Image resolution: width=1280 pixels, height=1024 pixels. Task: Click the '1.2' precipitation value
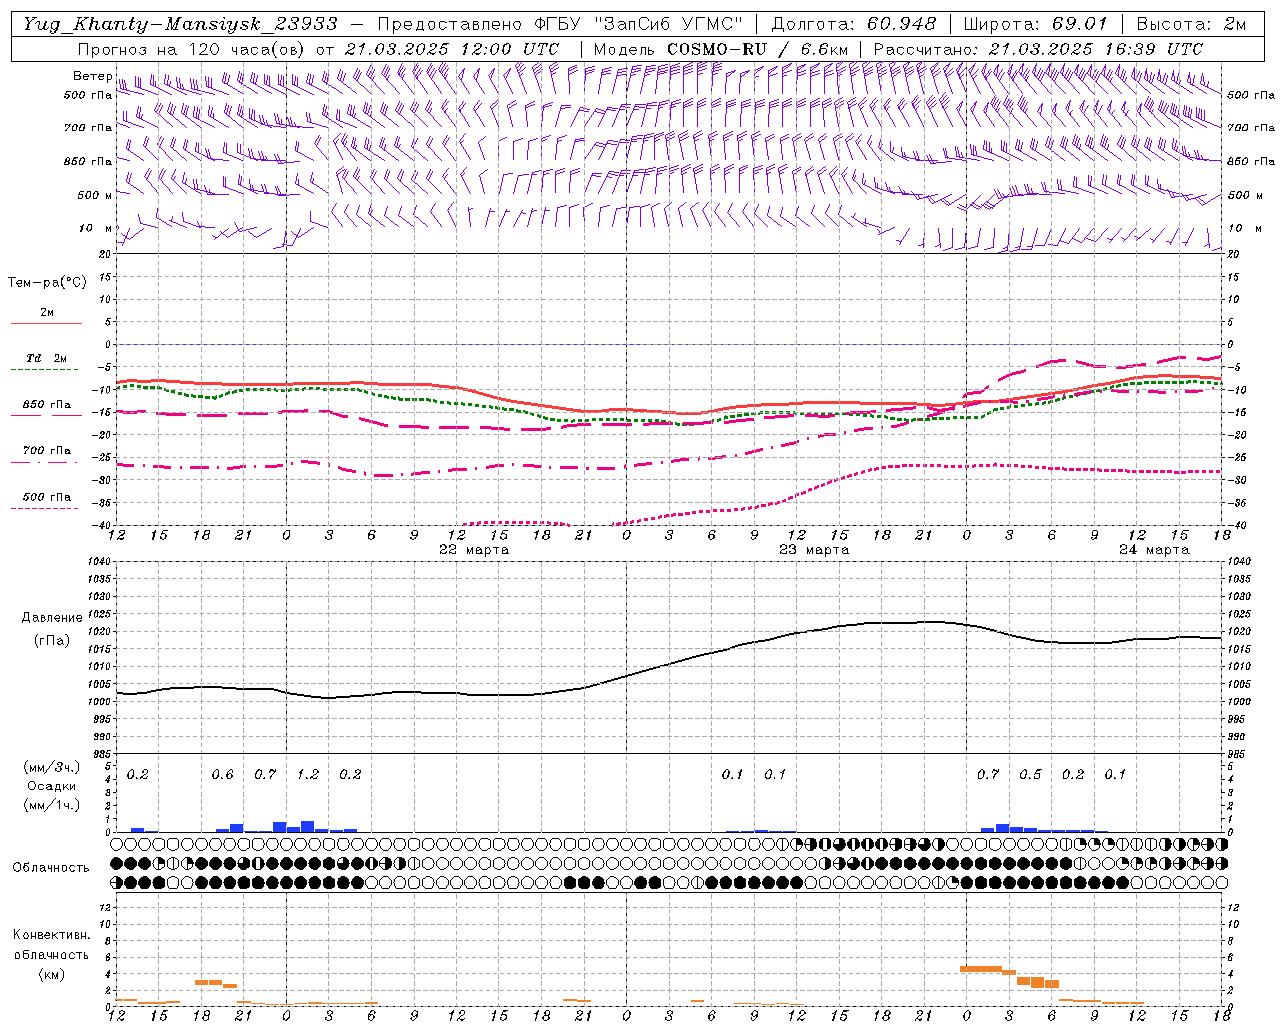pyautogui.click(x=308, y=775)
